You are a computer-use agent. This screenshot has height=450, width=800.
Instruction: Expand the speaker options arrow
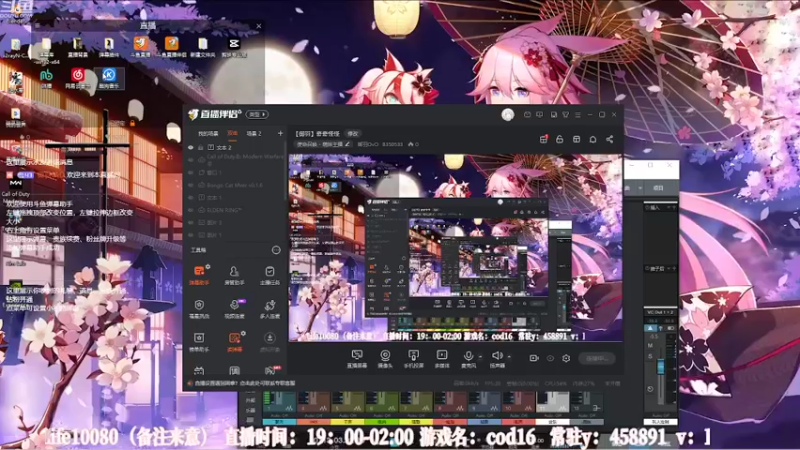click(x=508, y=357)
